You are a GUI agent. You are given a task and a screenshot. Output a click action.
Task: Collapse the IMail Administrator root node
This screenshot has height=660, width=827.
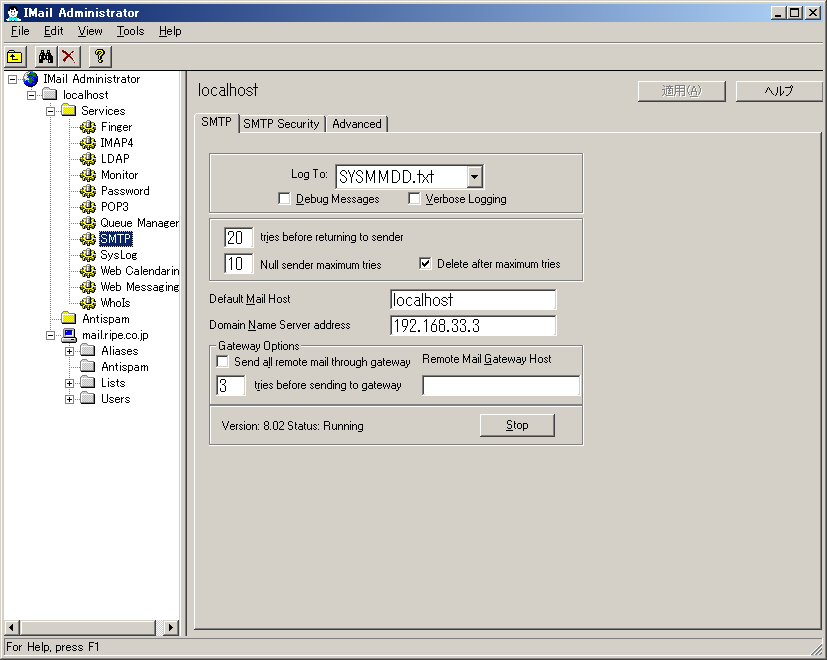pos(13,80)
